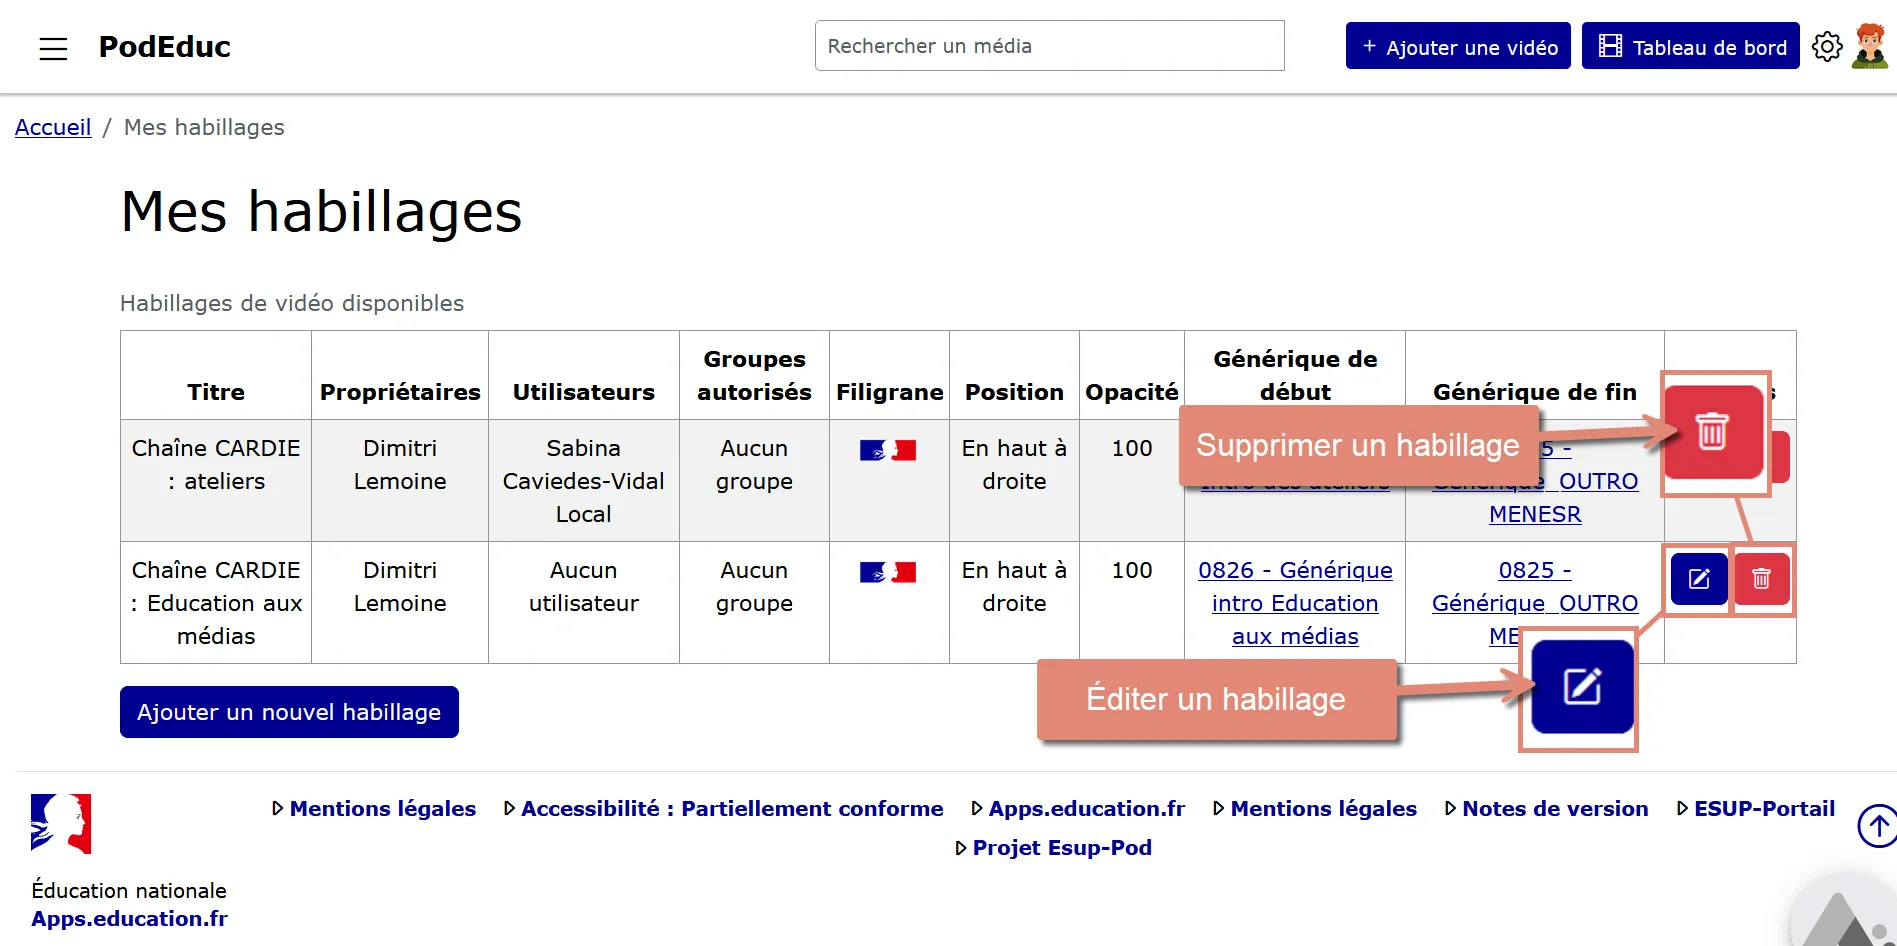Go to Accueil breadcrumb link
The height and width of the screenshot is (946, 1897).
tap(53, 127)
